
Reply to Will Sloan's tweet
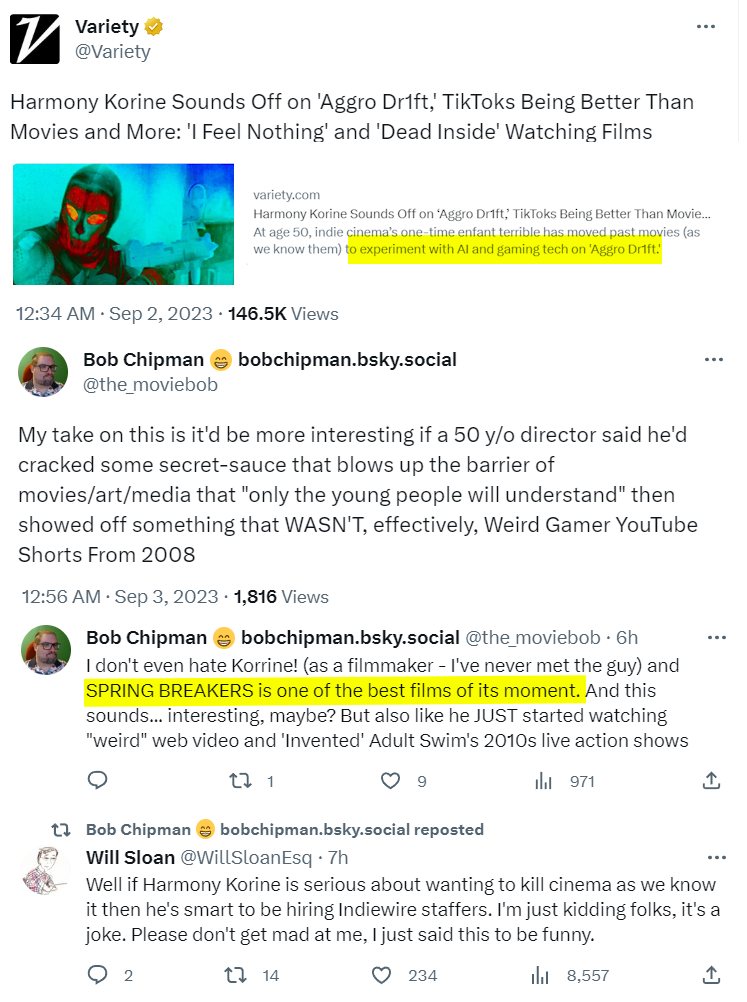(x=97, y=975)
